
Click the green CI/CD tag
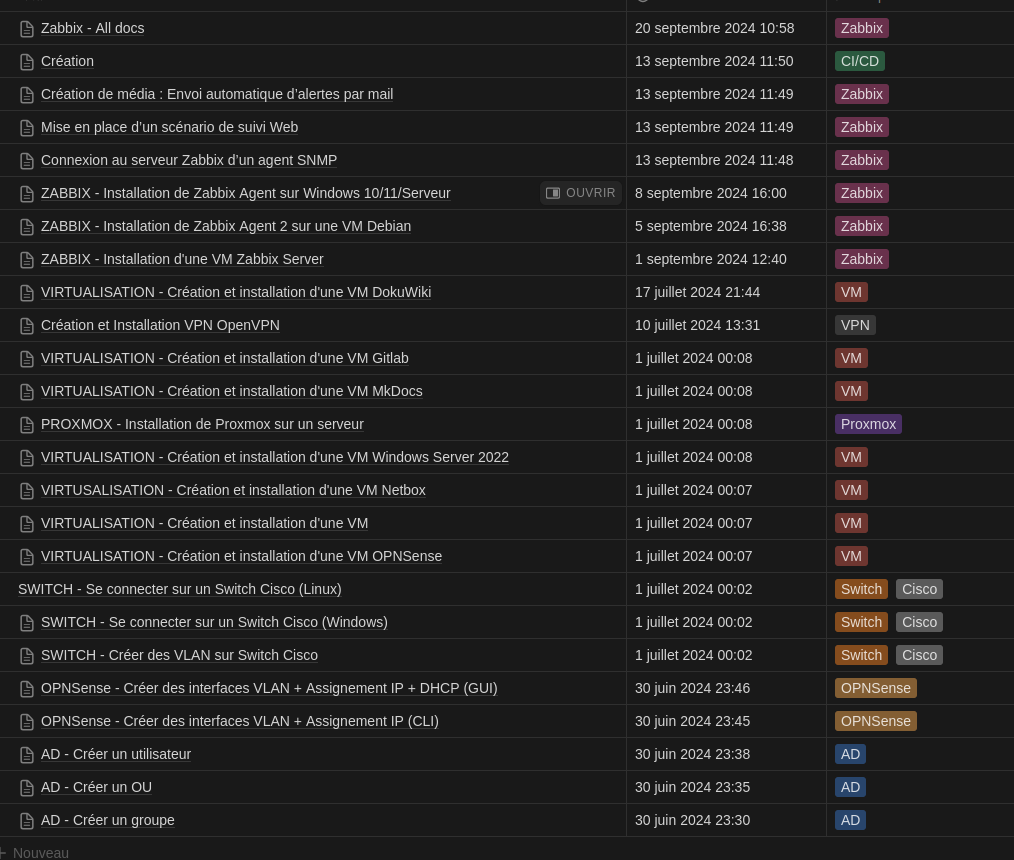[x=860, y=61]
